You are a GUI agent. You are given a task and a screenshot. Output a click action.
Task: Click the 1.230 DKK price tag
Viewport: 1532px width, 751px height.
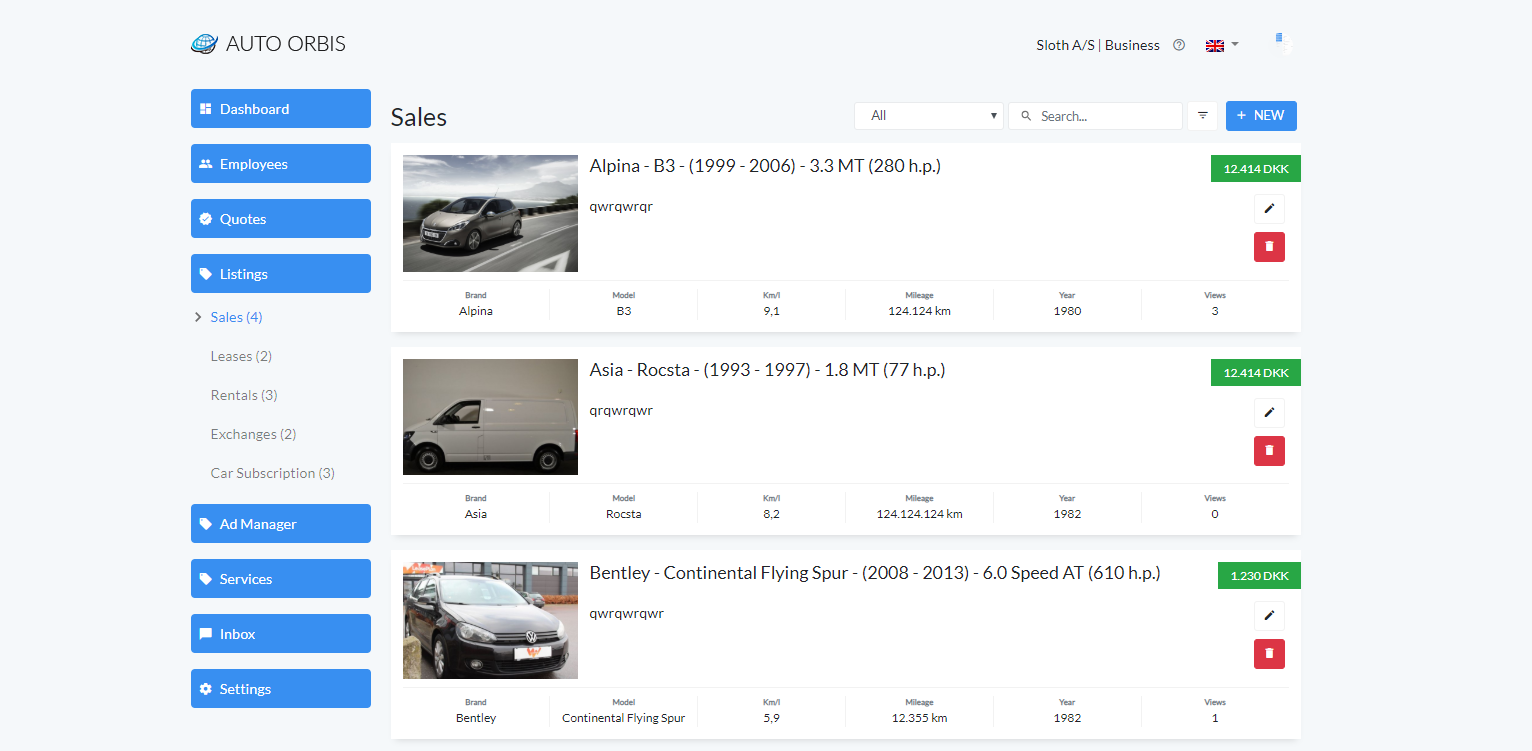(x=1259, y=576)
